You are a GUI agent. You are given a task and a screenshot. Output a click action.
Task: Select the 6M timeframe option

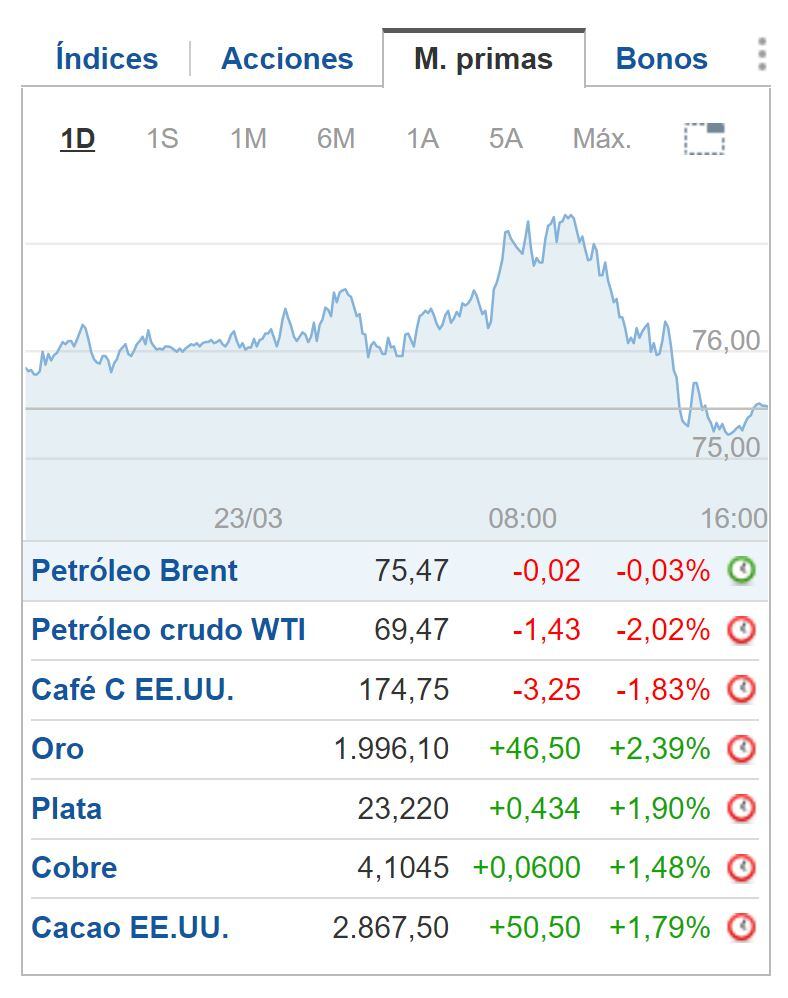coord(335,140)
